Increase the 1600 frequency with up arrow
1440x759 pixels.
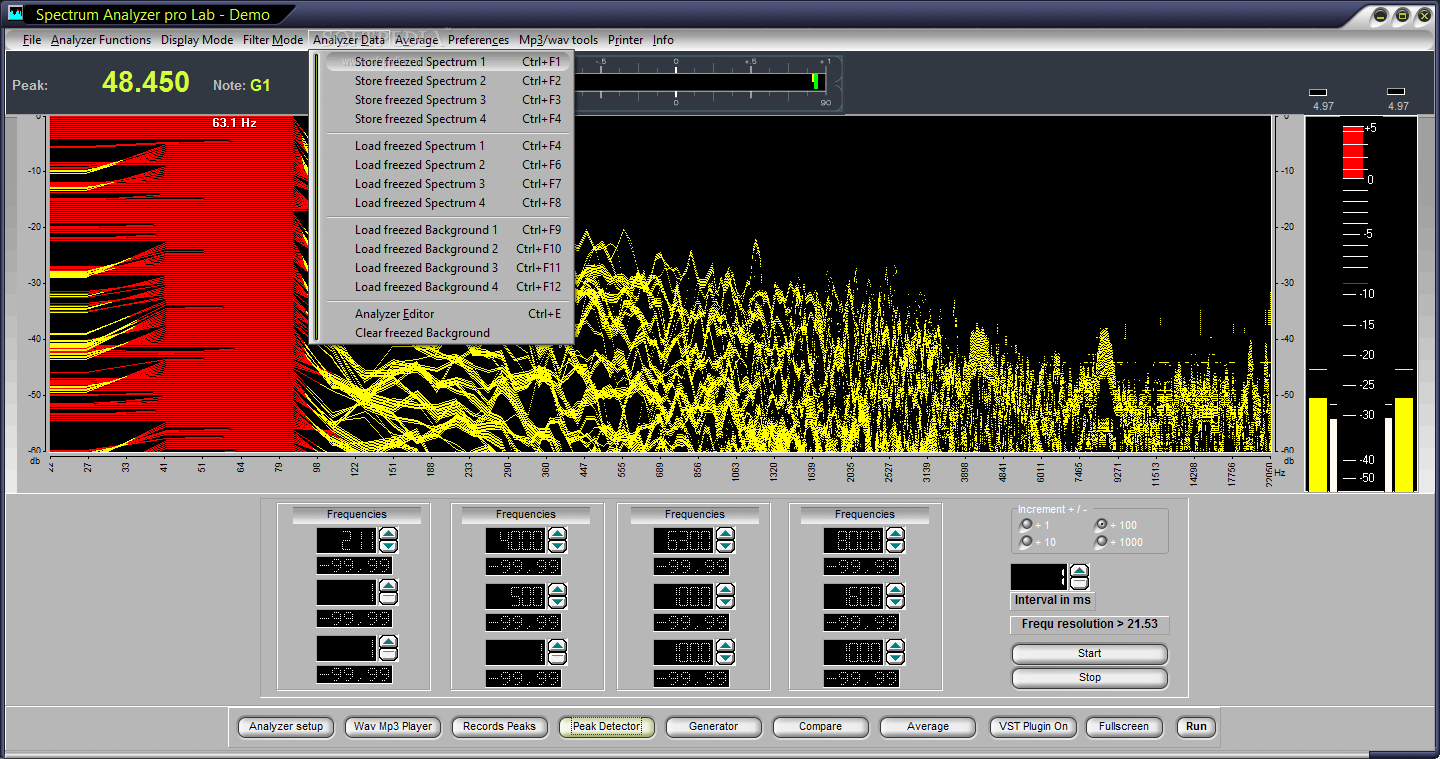896,590
